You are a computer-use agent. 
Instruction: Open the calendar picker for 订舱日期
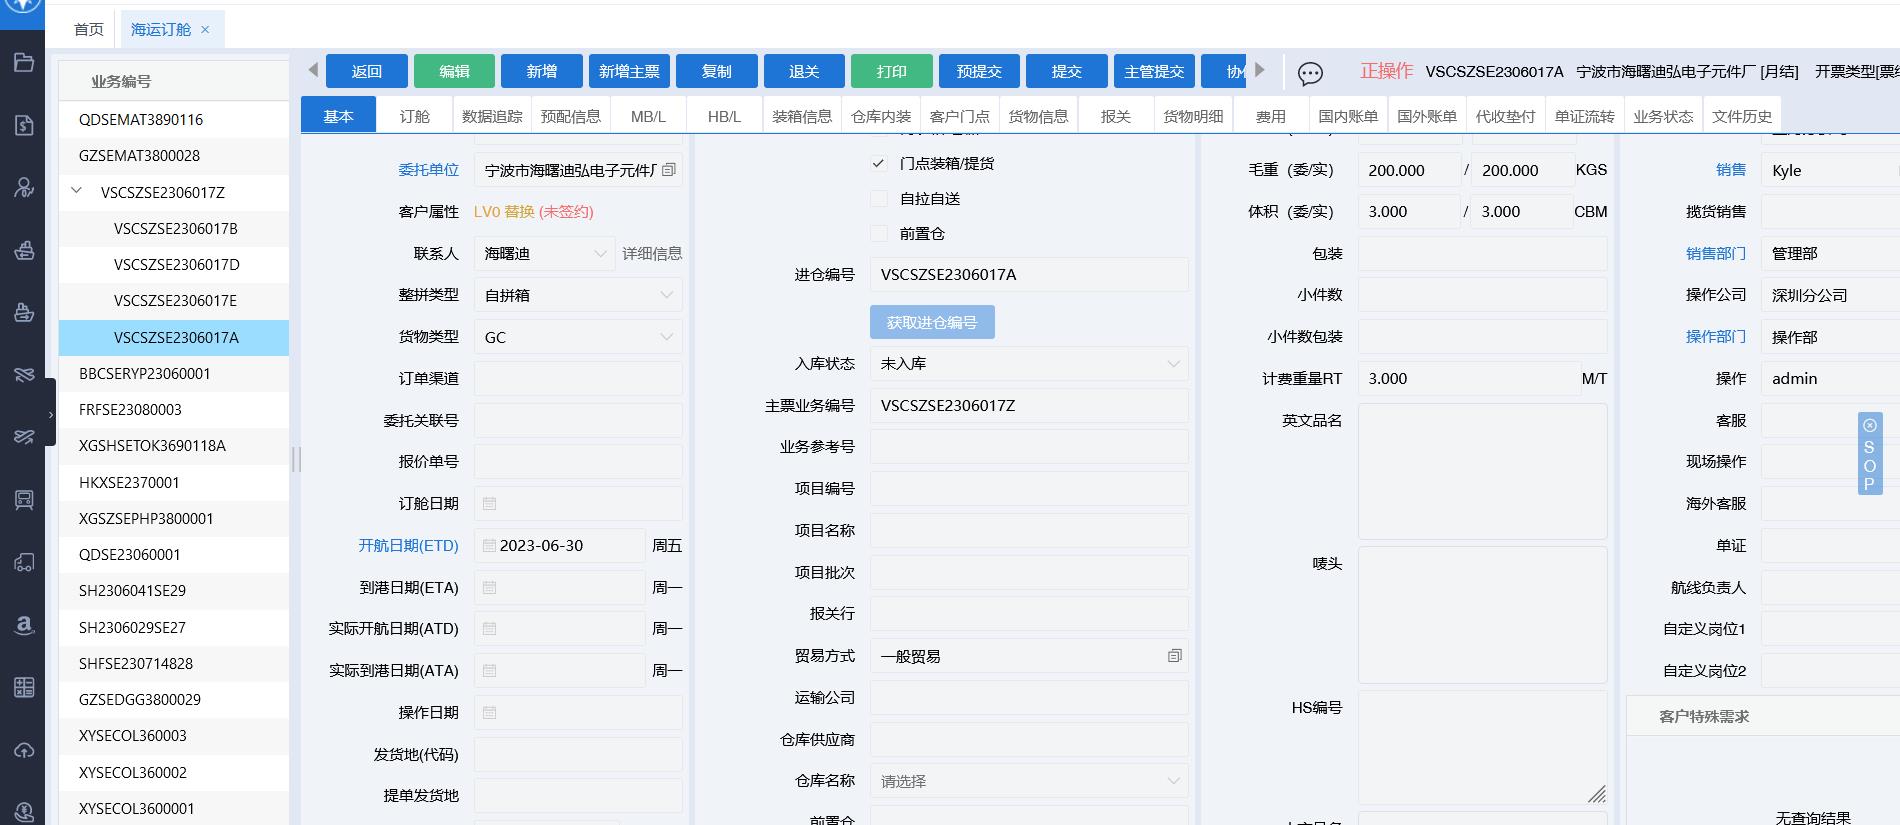tap(489, 504)
